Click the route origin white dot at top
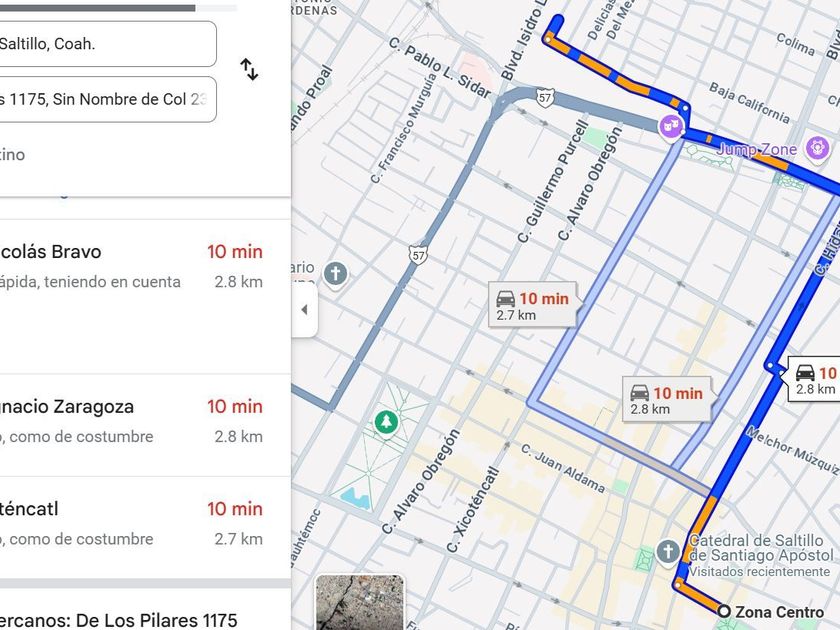 pyautogui.click(x=548, y=39)
